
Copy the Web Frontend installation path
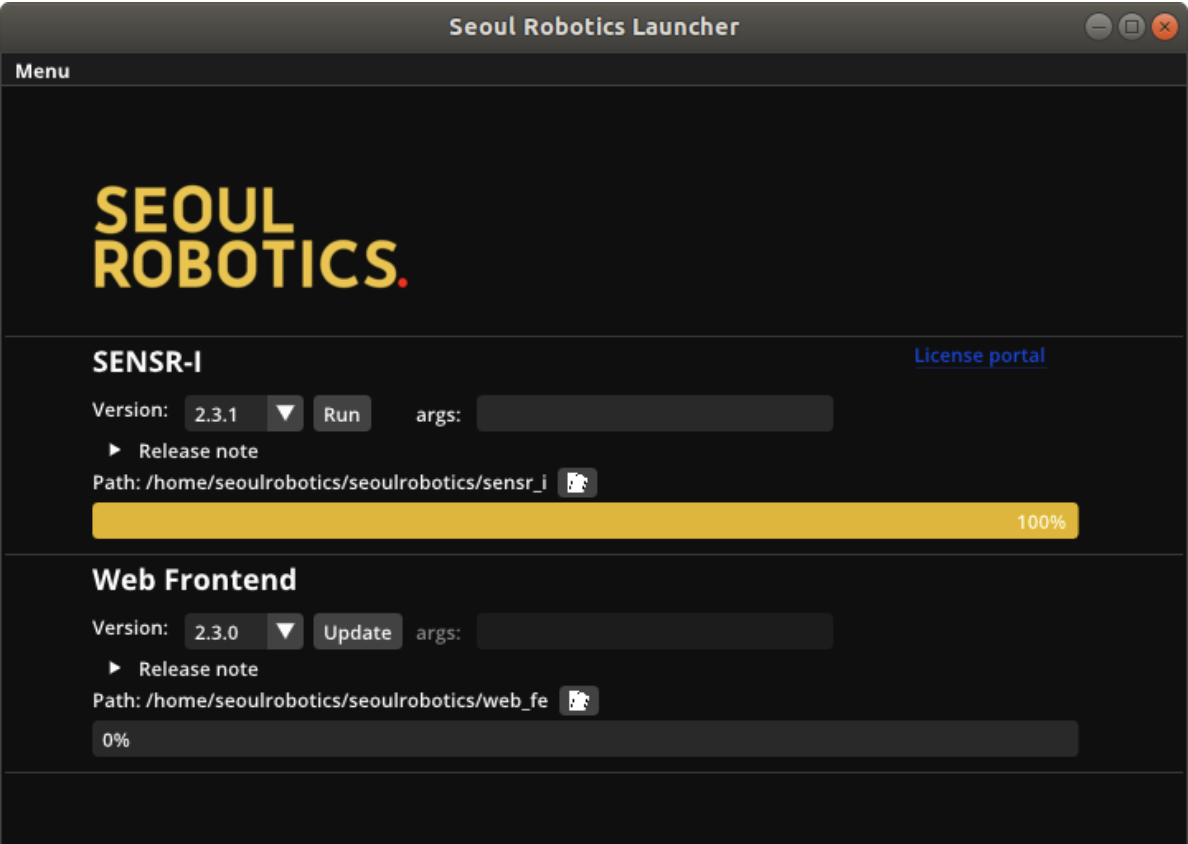tap(576, 701)
